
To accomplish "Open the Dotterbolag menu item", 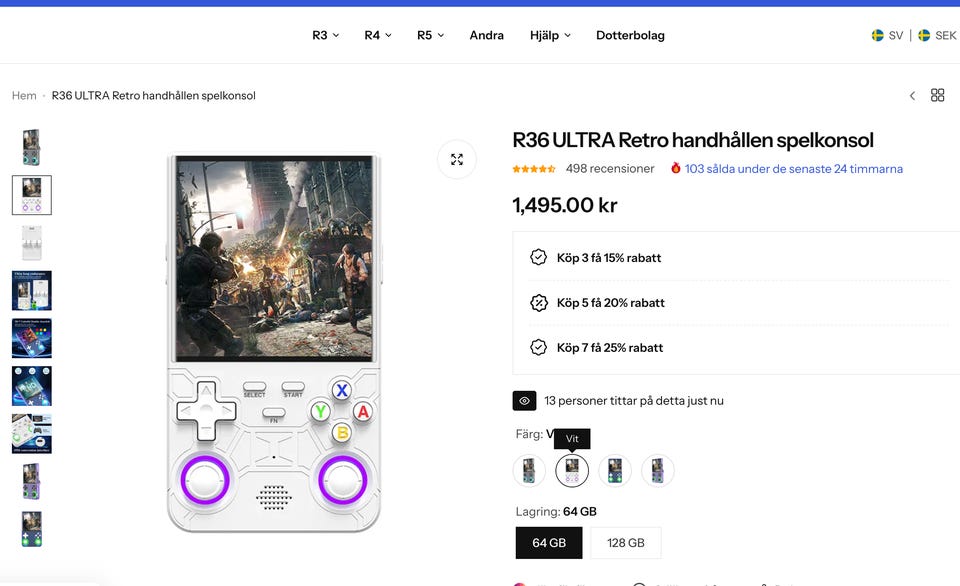I will point(630,35).
